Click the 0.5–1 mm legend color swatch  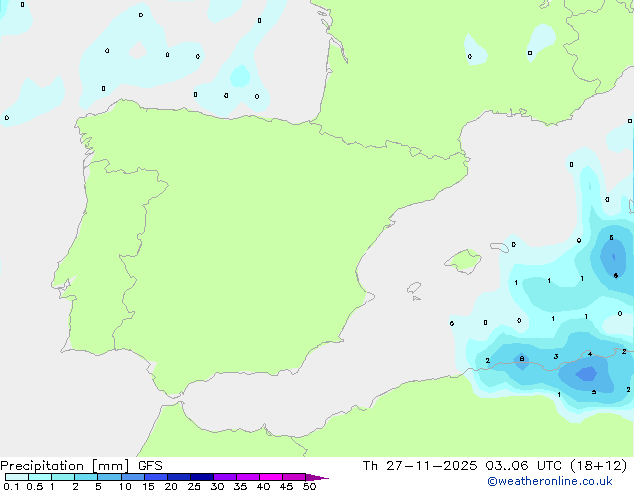pos(40,477)
